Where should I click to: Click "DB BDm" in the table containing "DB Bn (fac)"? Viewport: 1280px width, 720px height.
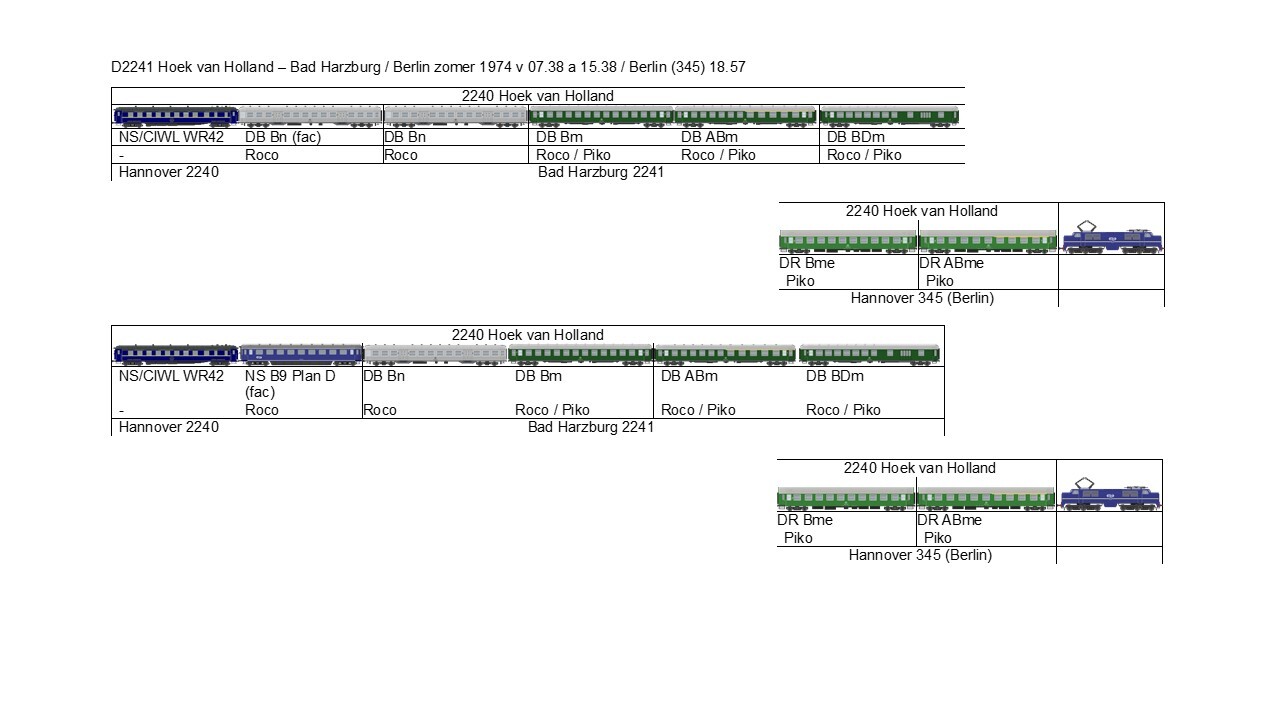pyautogui.click(x=856, y=137)
